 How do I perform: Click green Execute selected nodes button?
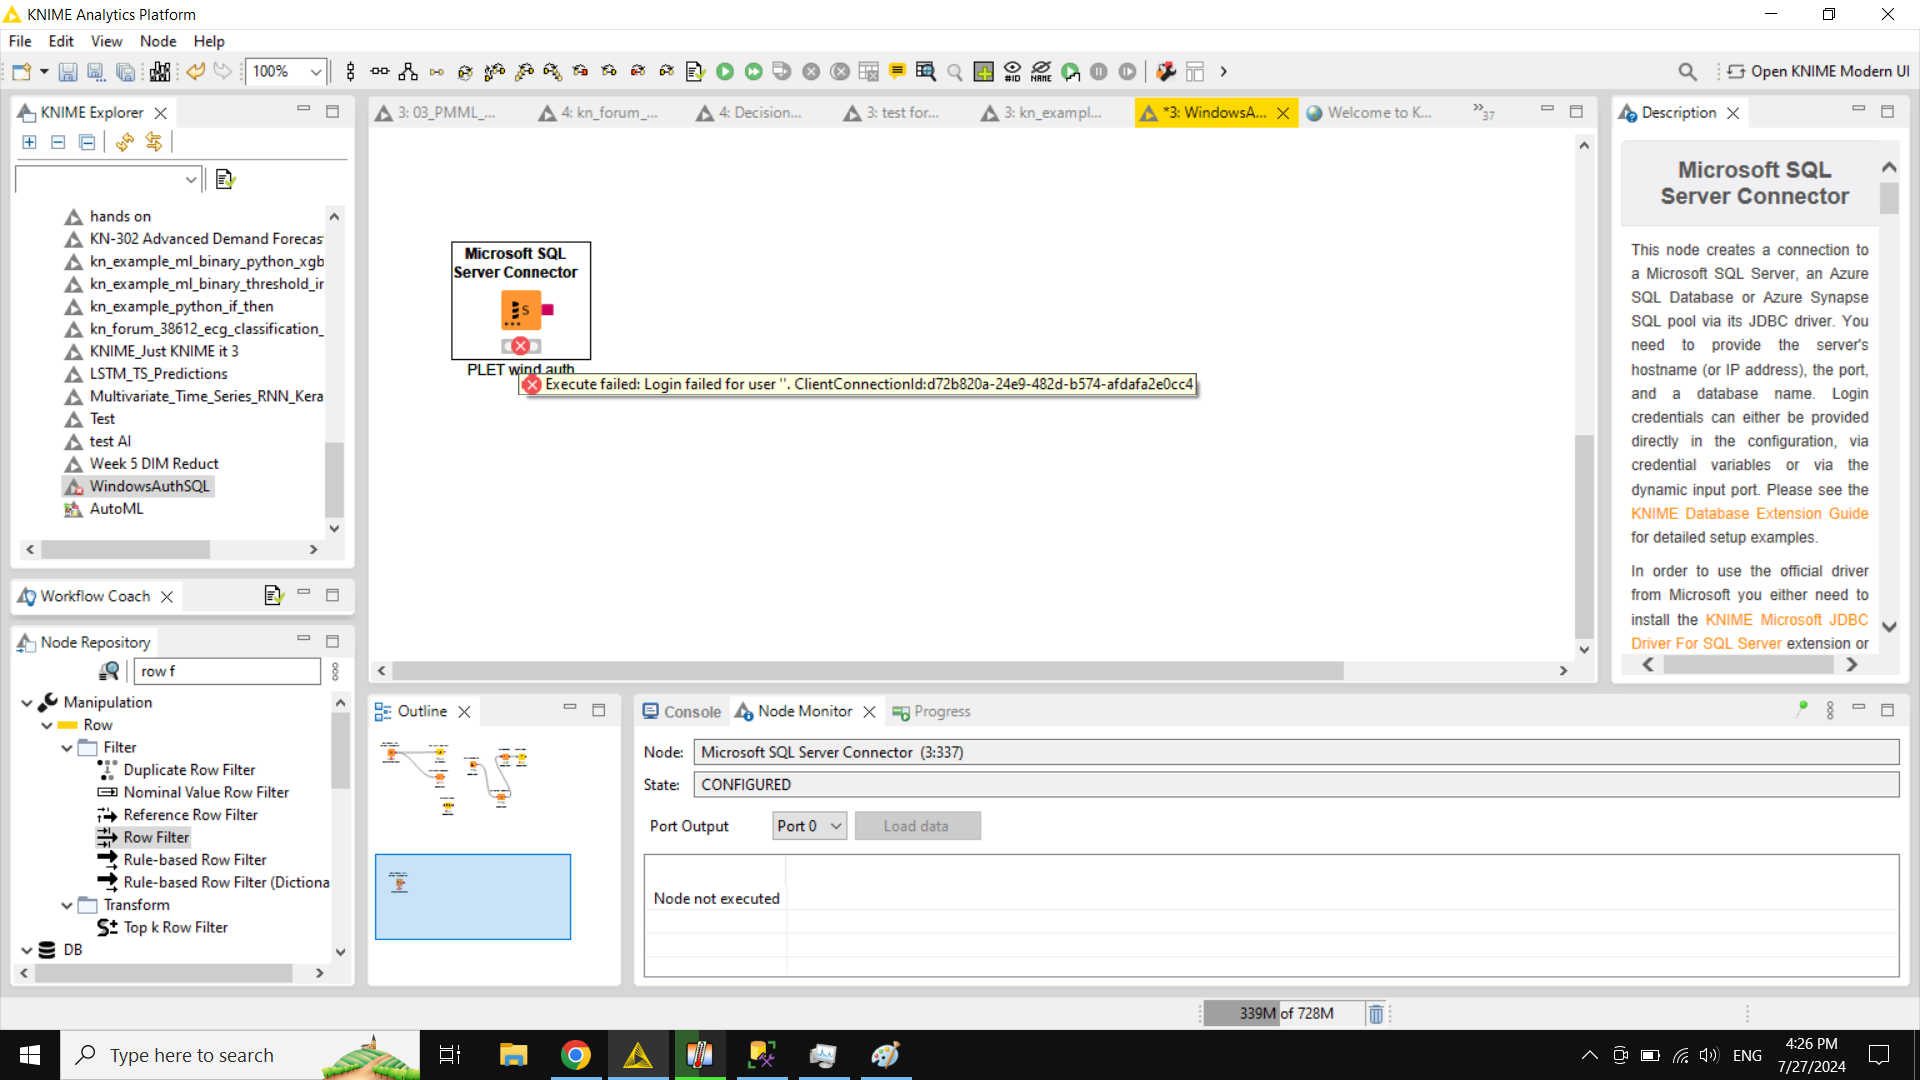pyautogui.click(x=725, y=71)
